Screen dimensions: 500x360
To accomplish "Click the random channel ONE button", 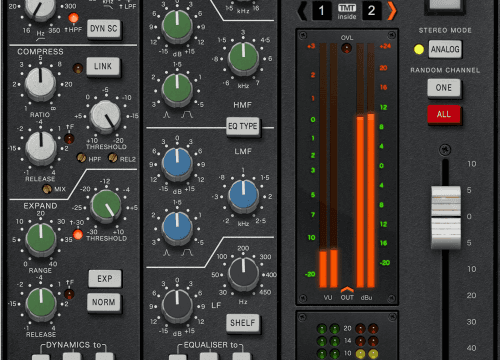I will [x=444, y=88].
